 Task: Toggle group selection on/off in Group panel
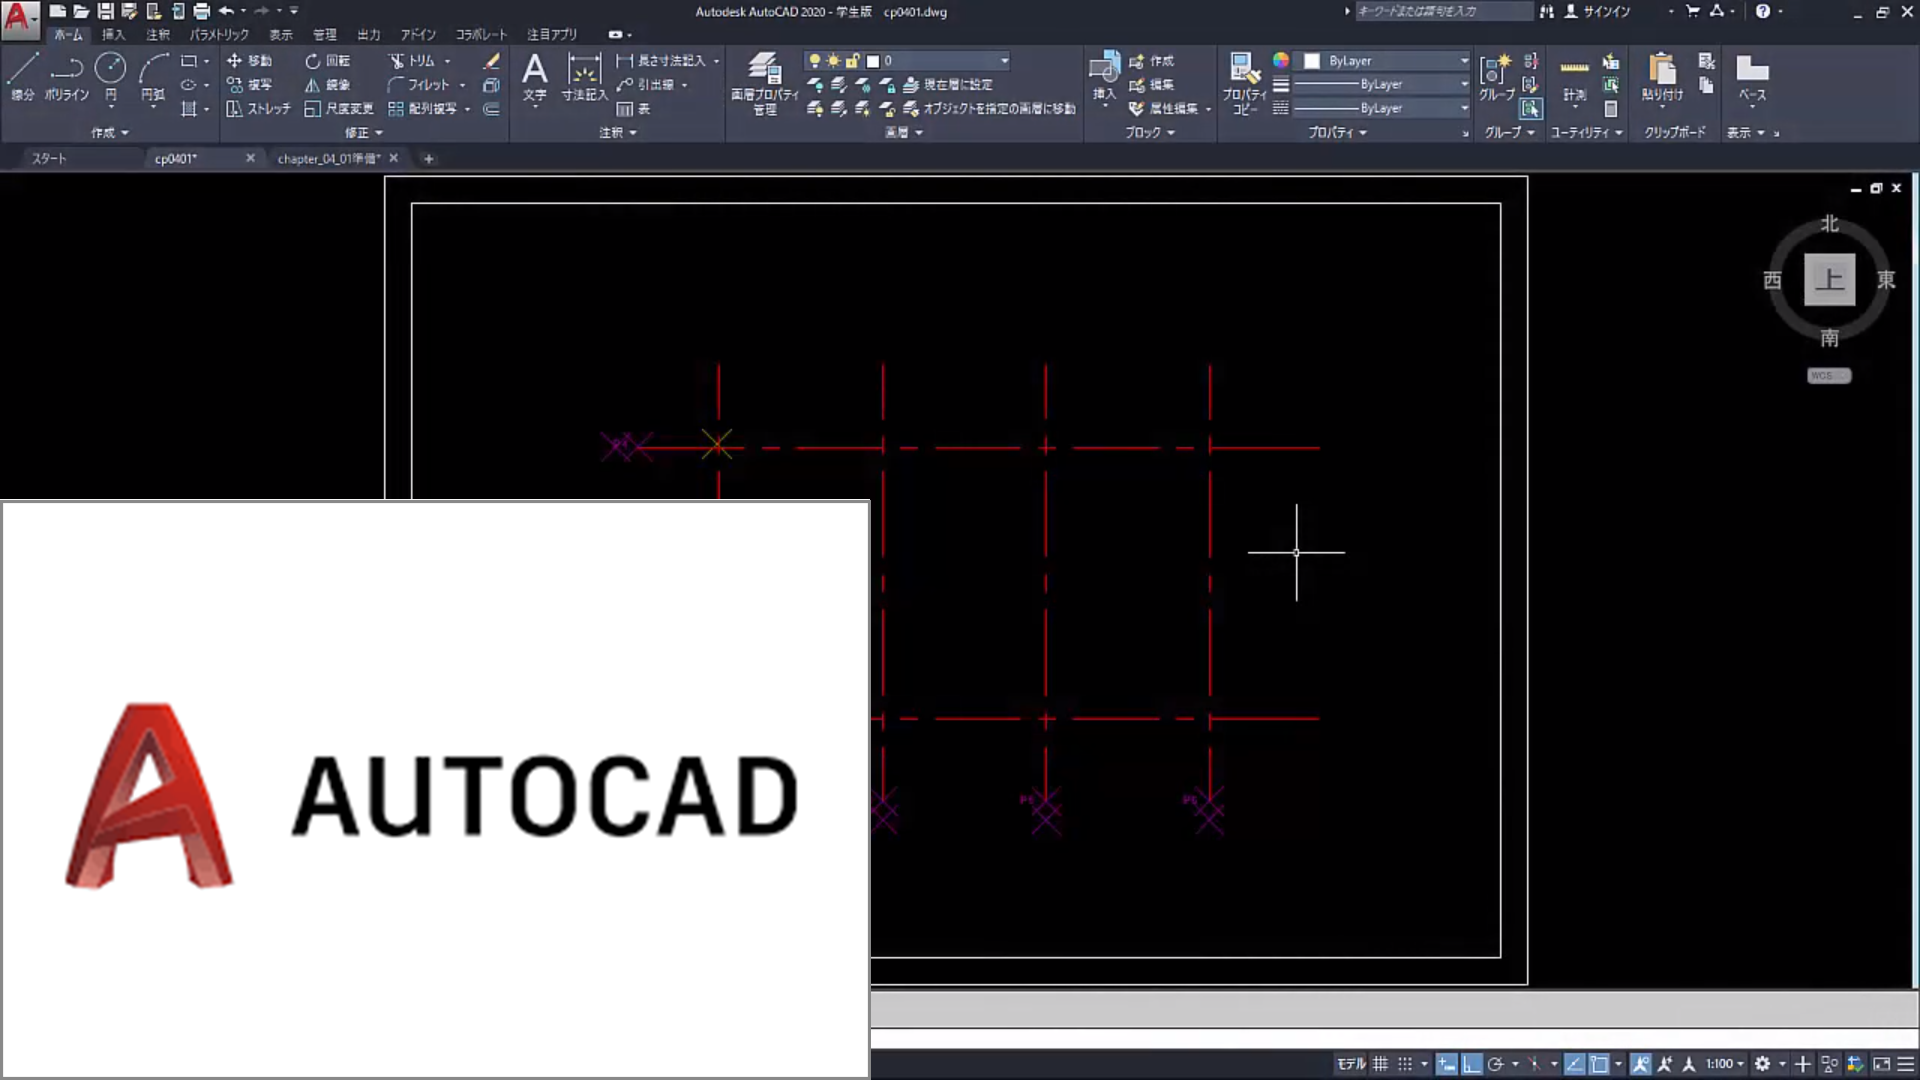pyautogui.click(x=1530, y=109)
